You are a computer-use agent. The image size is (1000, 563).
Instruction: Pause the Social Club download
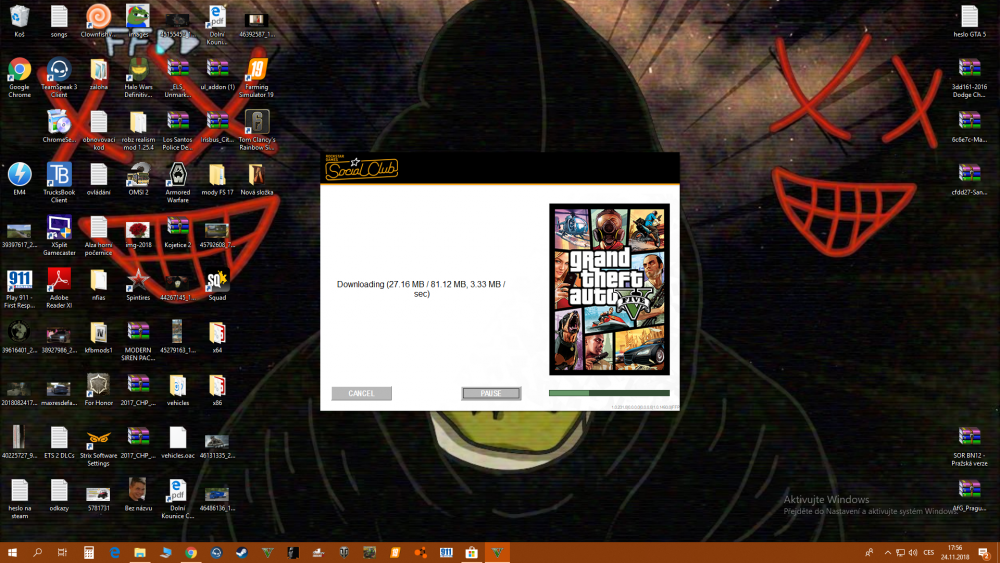tap(491, 393)
